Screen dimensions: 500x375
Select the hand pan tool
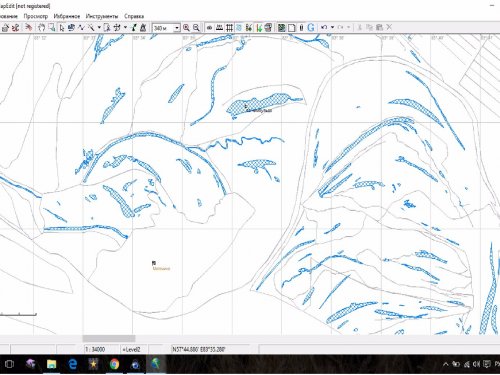[41, 28]
